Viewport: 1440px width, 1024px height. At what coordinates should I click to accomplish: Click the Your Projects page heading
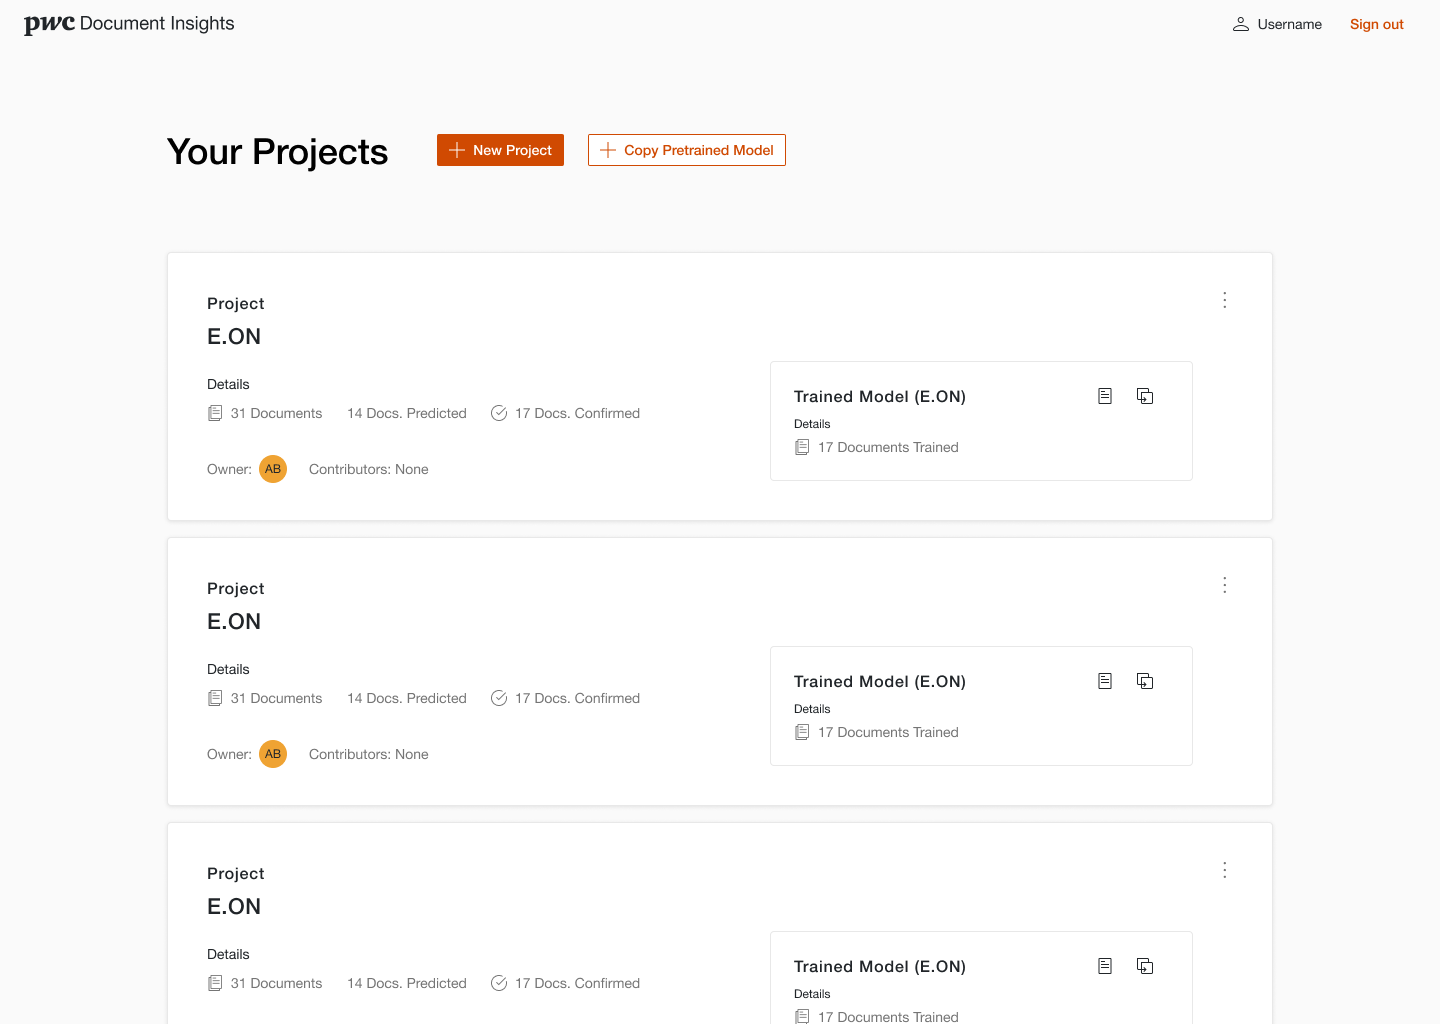277,152
